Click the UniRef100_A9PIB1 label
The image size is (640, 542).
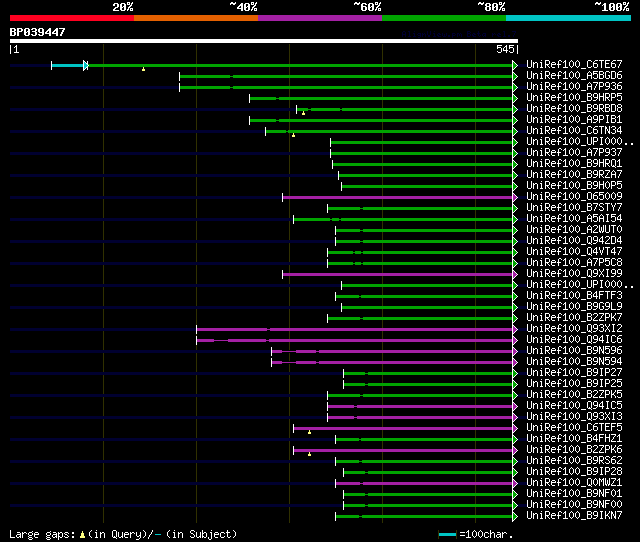[x=574, y=120]
